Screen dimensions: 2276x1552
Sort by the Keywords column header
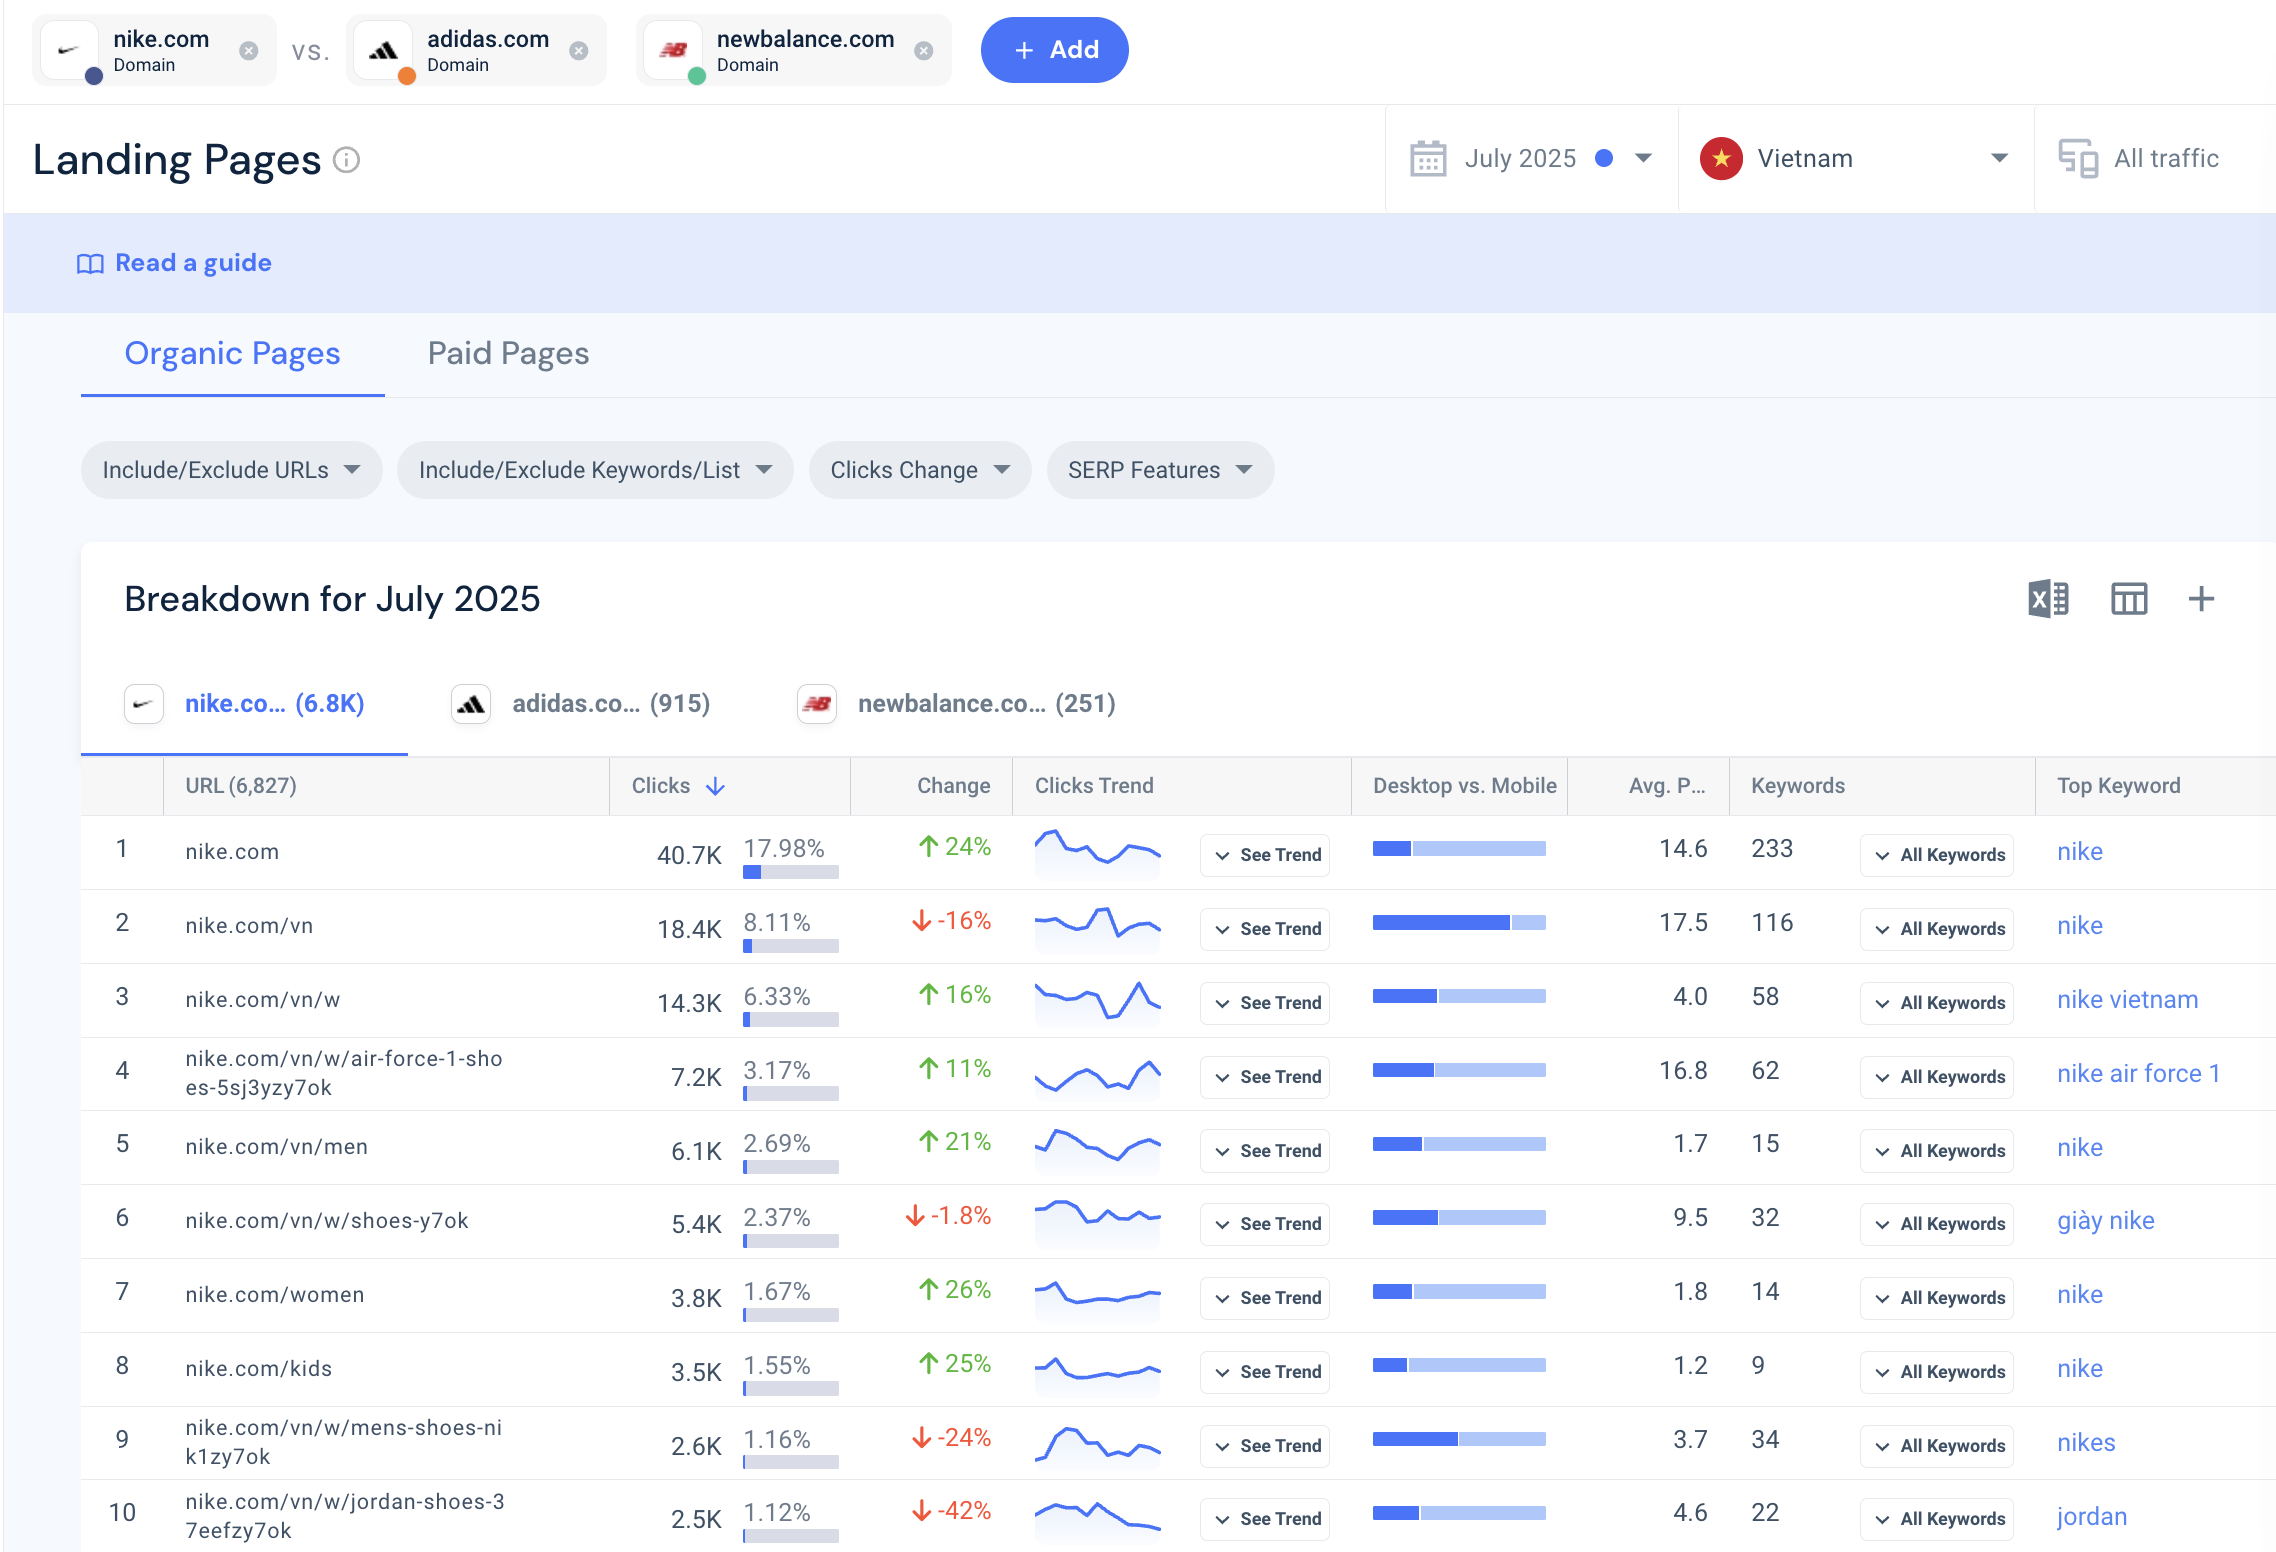coord(1798,786)
